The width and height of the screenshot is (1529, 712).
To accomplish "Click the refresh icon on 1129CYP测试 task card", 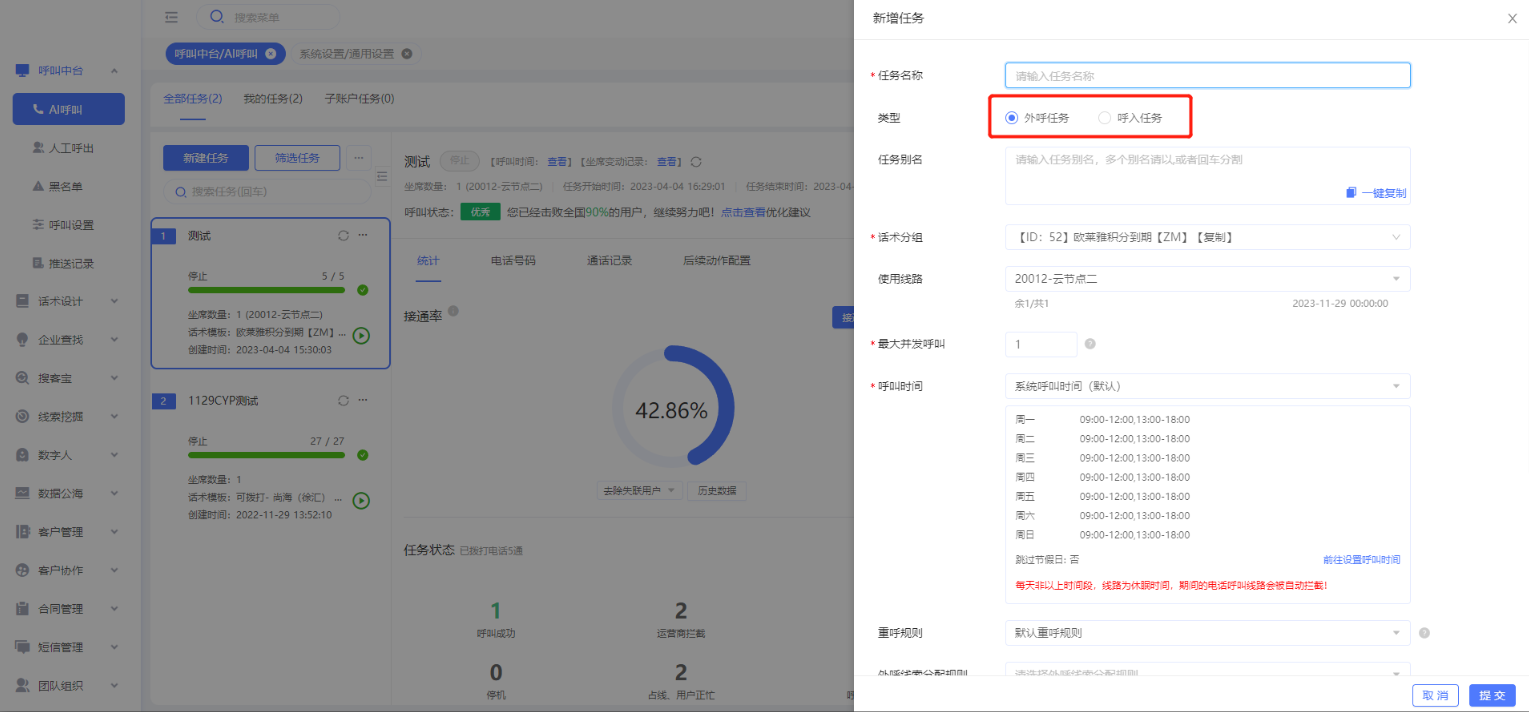I will click(343, 401).
